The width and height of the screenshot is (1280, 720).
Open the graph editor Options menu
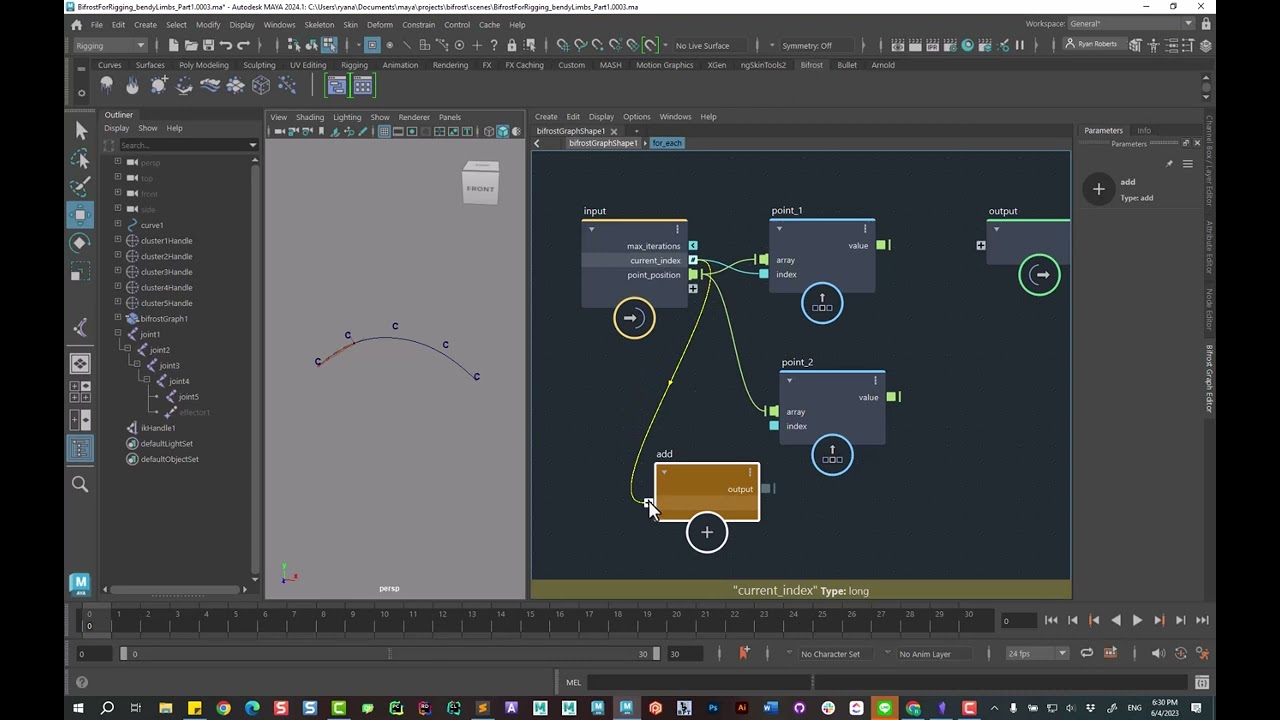636,117
